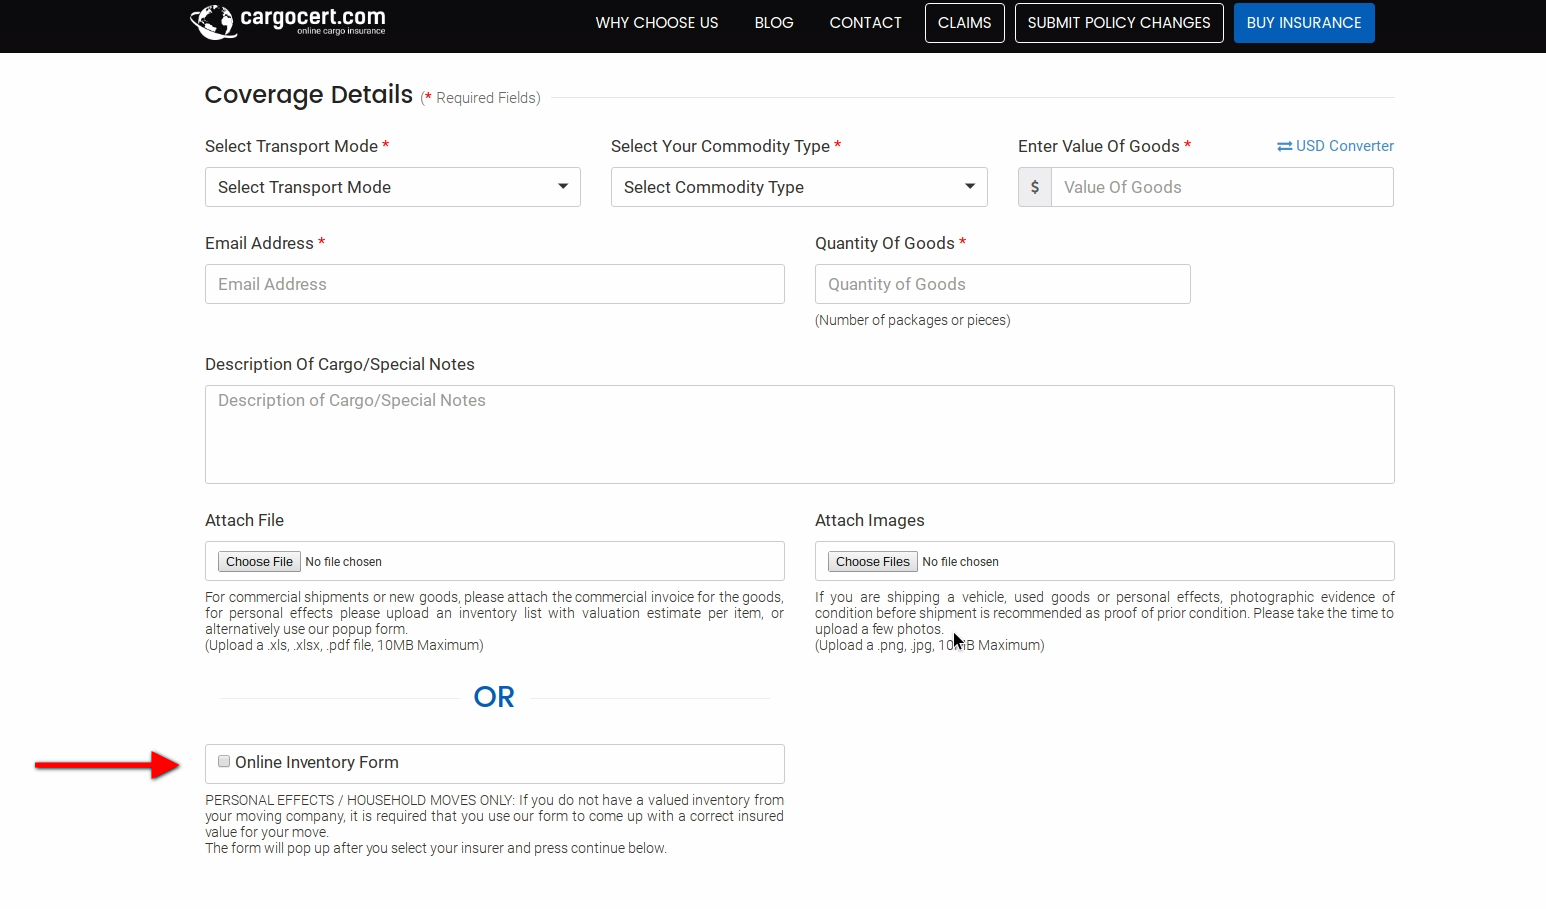Image resolution: width=1546 pixels, height=909 pixels.
Task: Open the Why Choose Us menu item
Action: coord(657,23)
